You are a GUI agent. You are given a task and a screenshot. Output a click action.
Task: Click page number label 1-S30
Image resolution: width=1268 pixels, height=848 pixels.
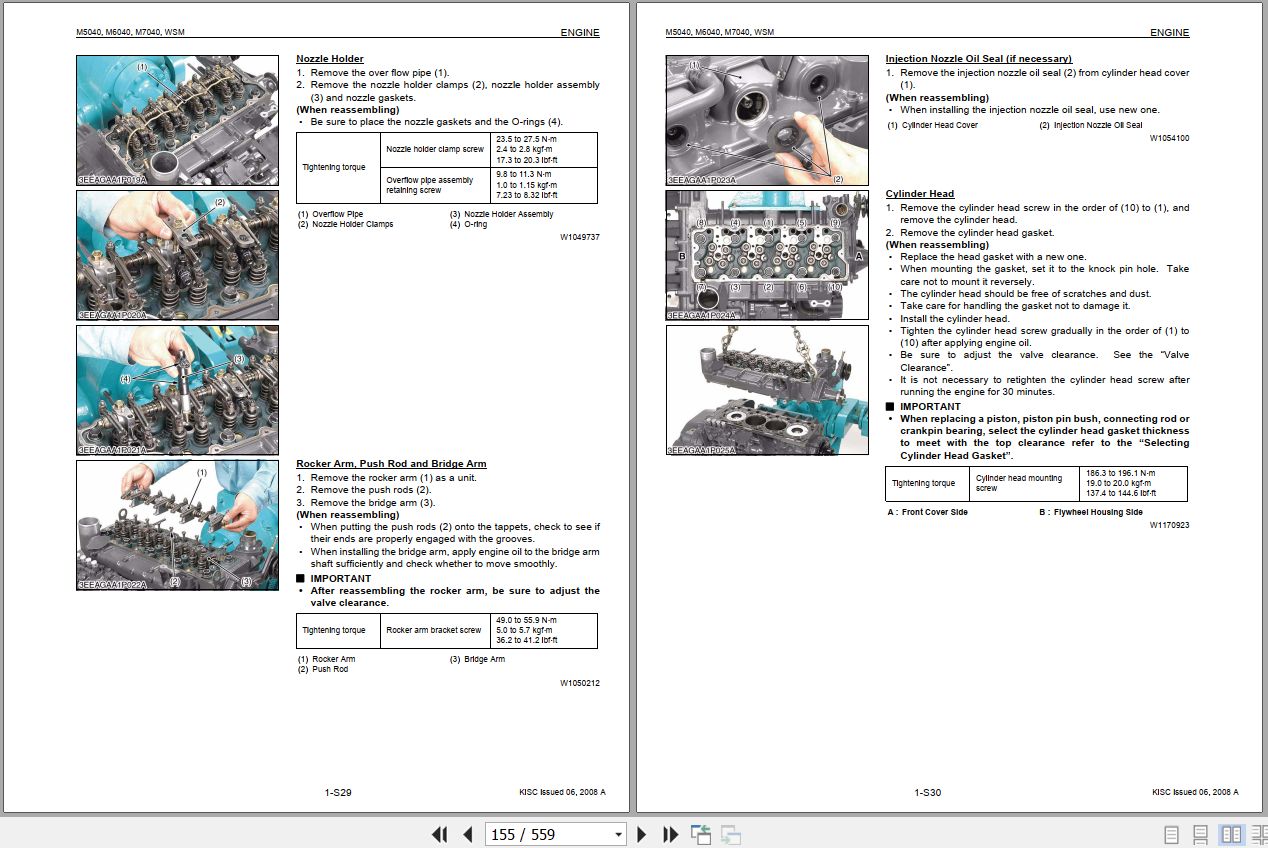click(x=928, y=792)
